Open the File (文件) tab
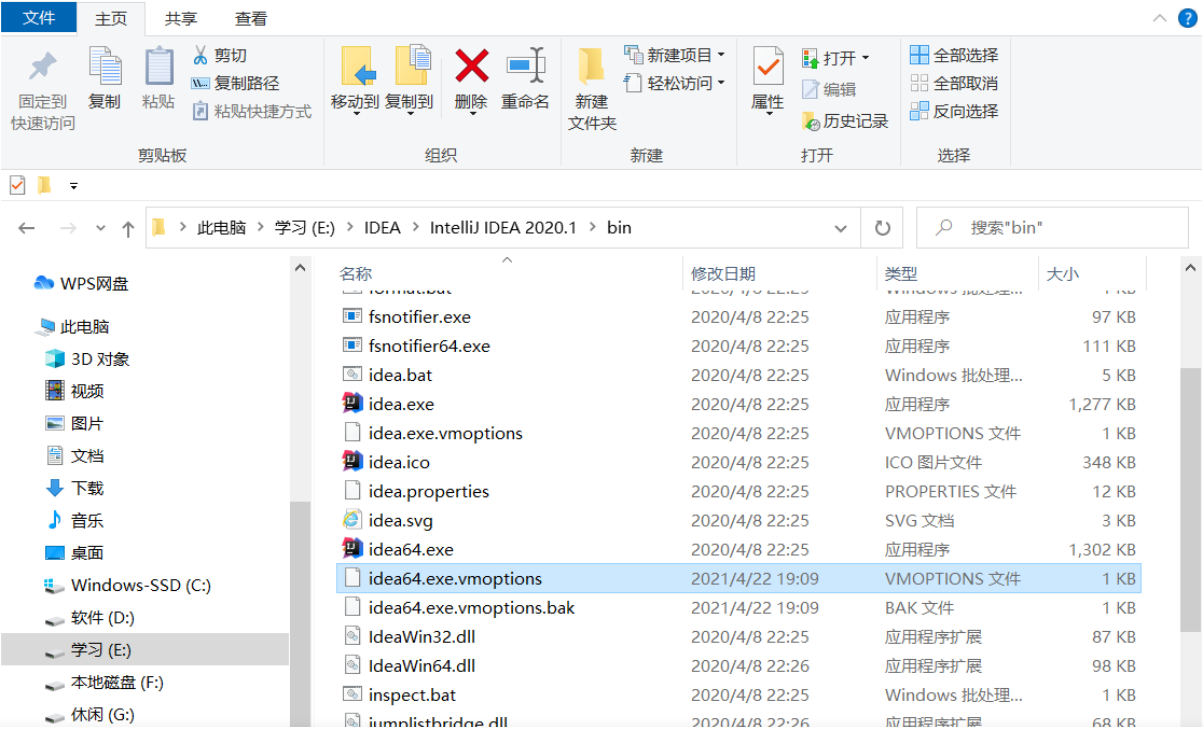The width and height of the screenshot is (1204, 734). click(x=39, y=18)
